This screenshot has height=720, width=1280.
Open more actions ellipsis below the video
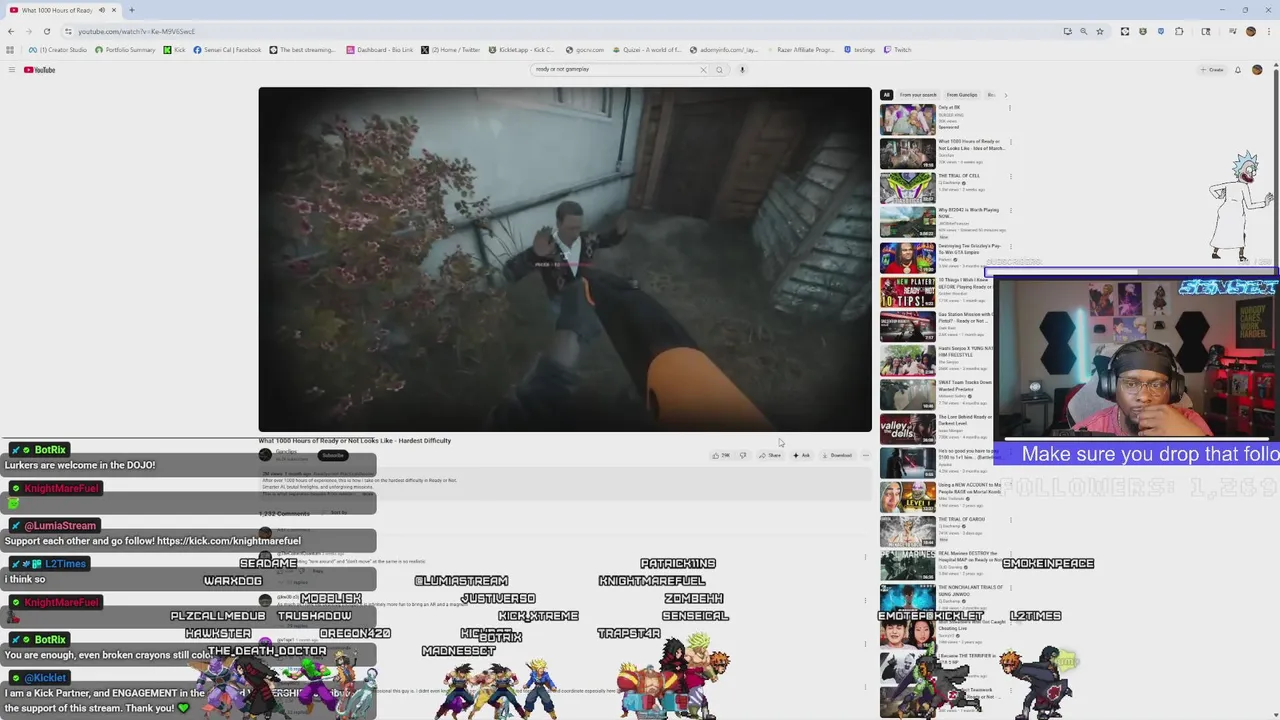click(866, 455)
